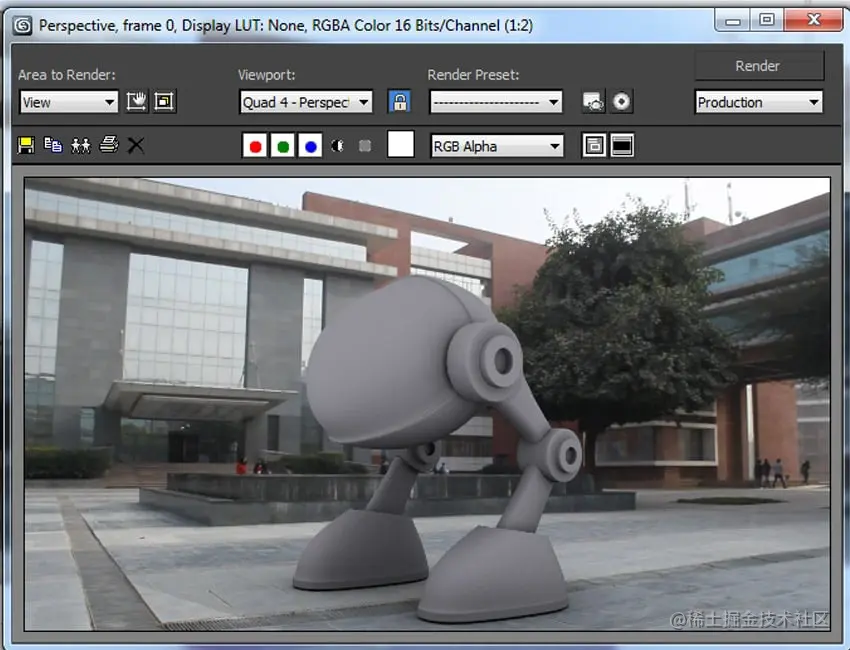Toggle the green channel display
This screenshot has height=650, width=850.
(x=282, y=146)
